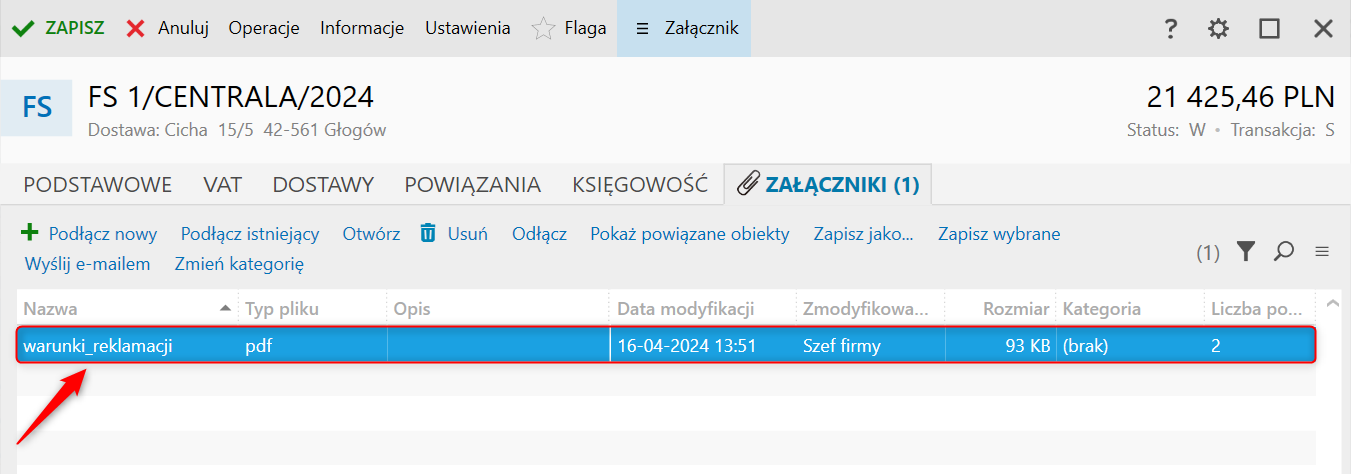Click the 93 KB size cell
Screen dimensions: 1351x474
[1001, 346]
